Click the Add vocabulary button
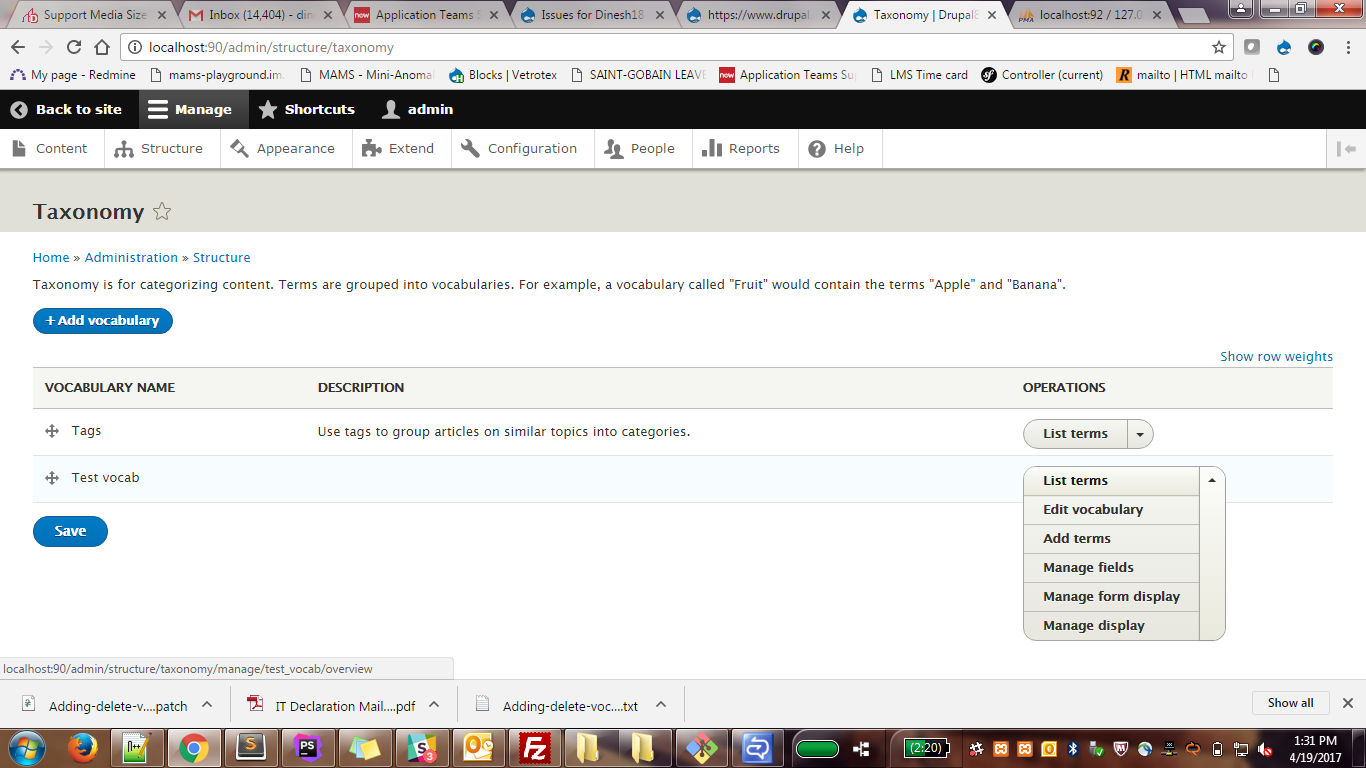1366x768 pixels. 103,320
